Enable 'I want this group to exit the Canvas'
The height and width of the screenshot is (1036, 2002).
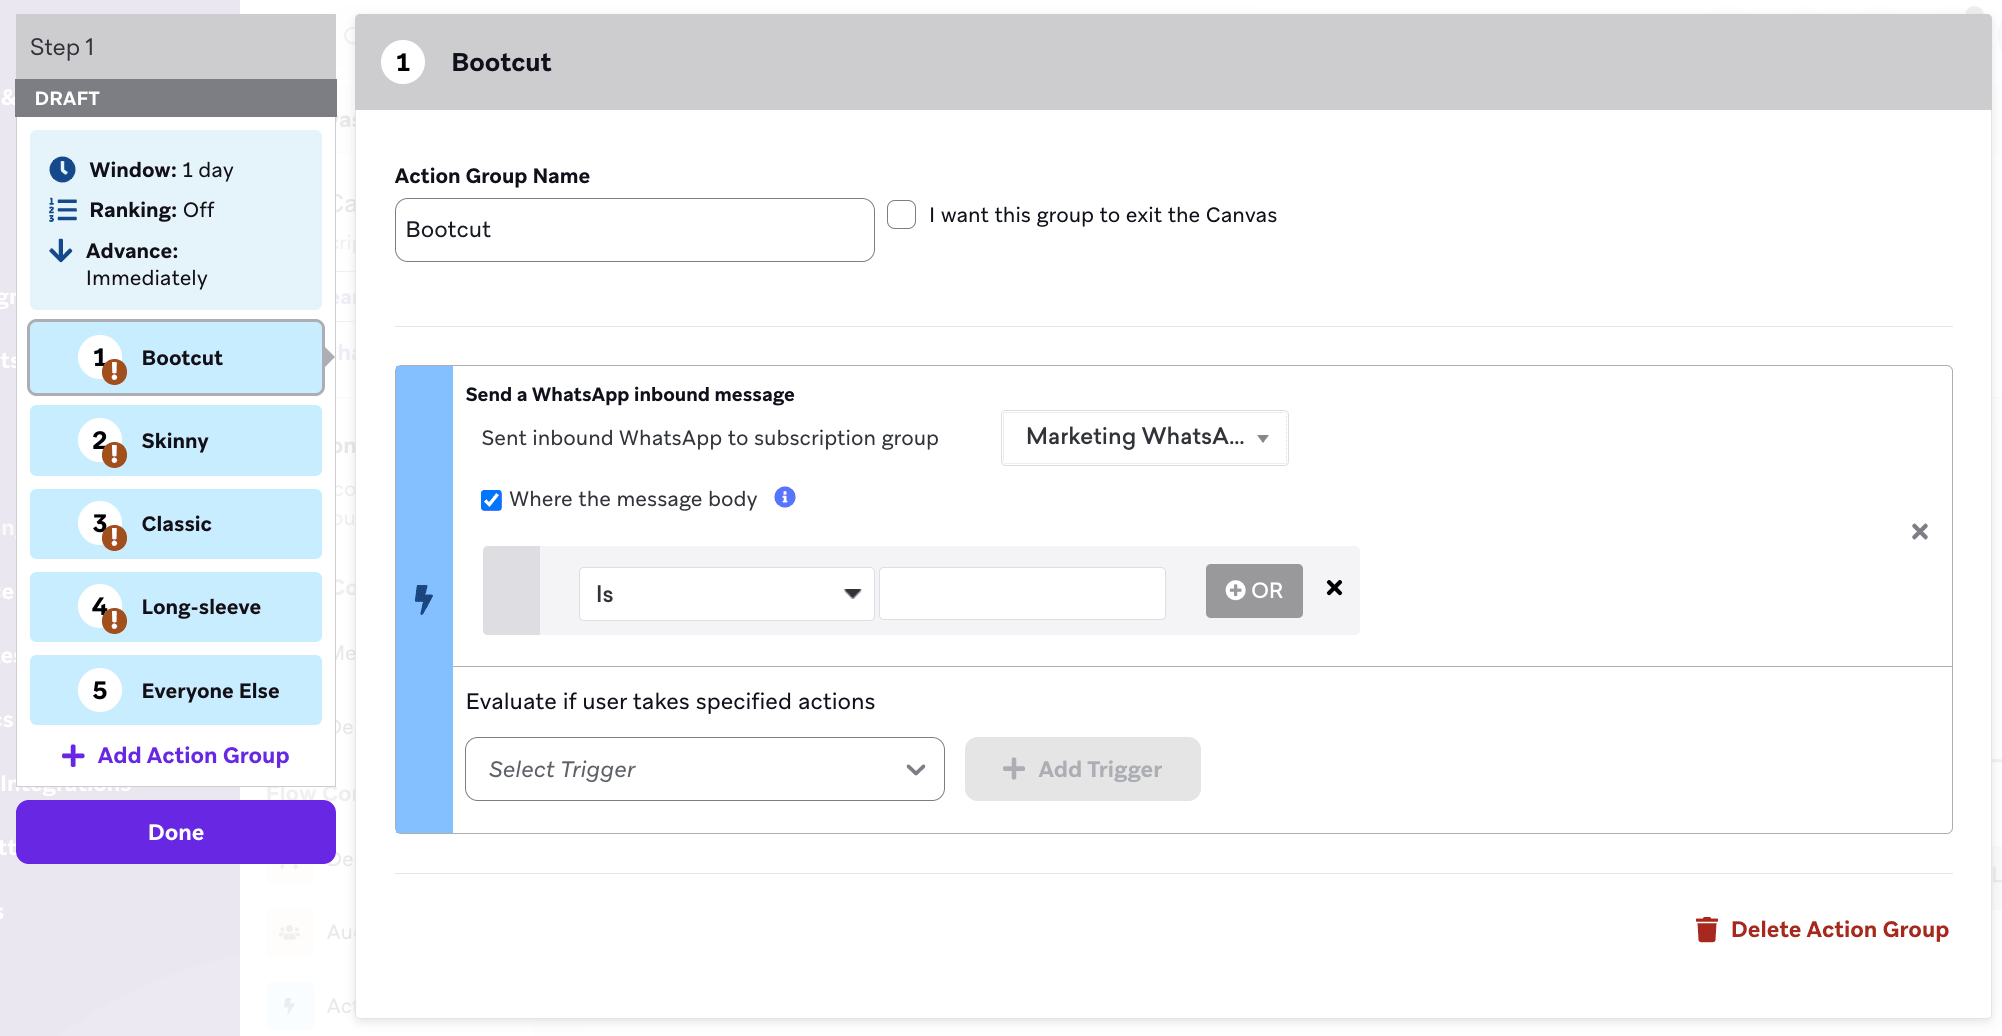902,215
